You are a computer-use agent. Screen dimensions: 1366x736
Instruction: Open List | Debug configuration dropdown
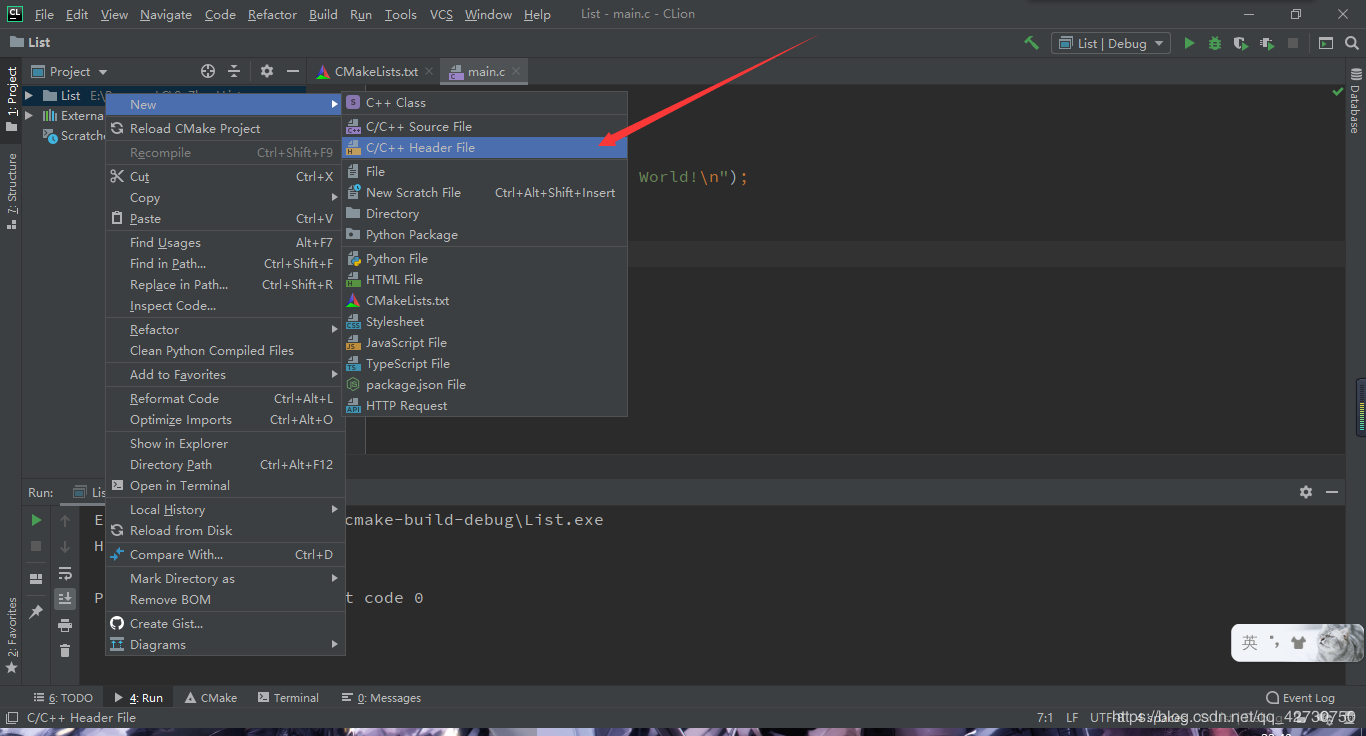(x=1110, y=43)
